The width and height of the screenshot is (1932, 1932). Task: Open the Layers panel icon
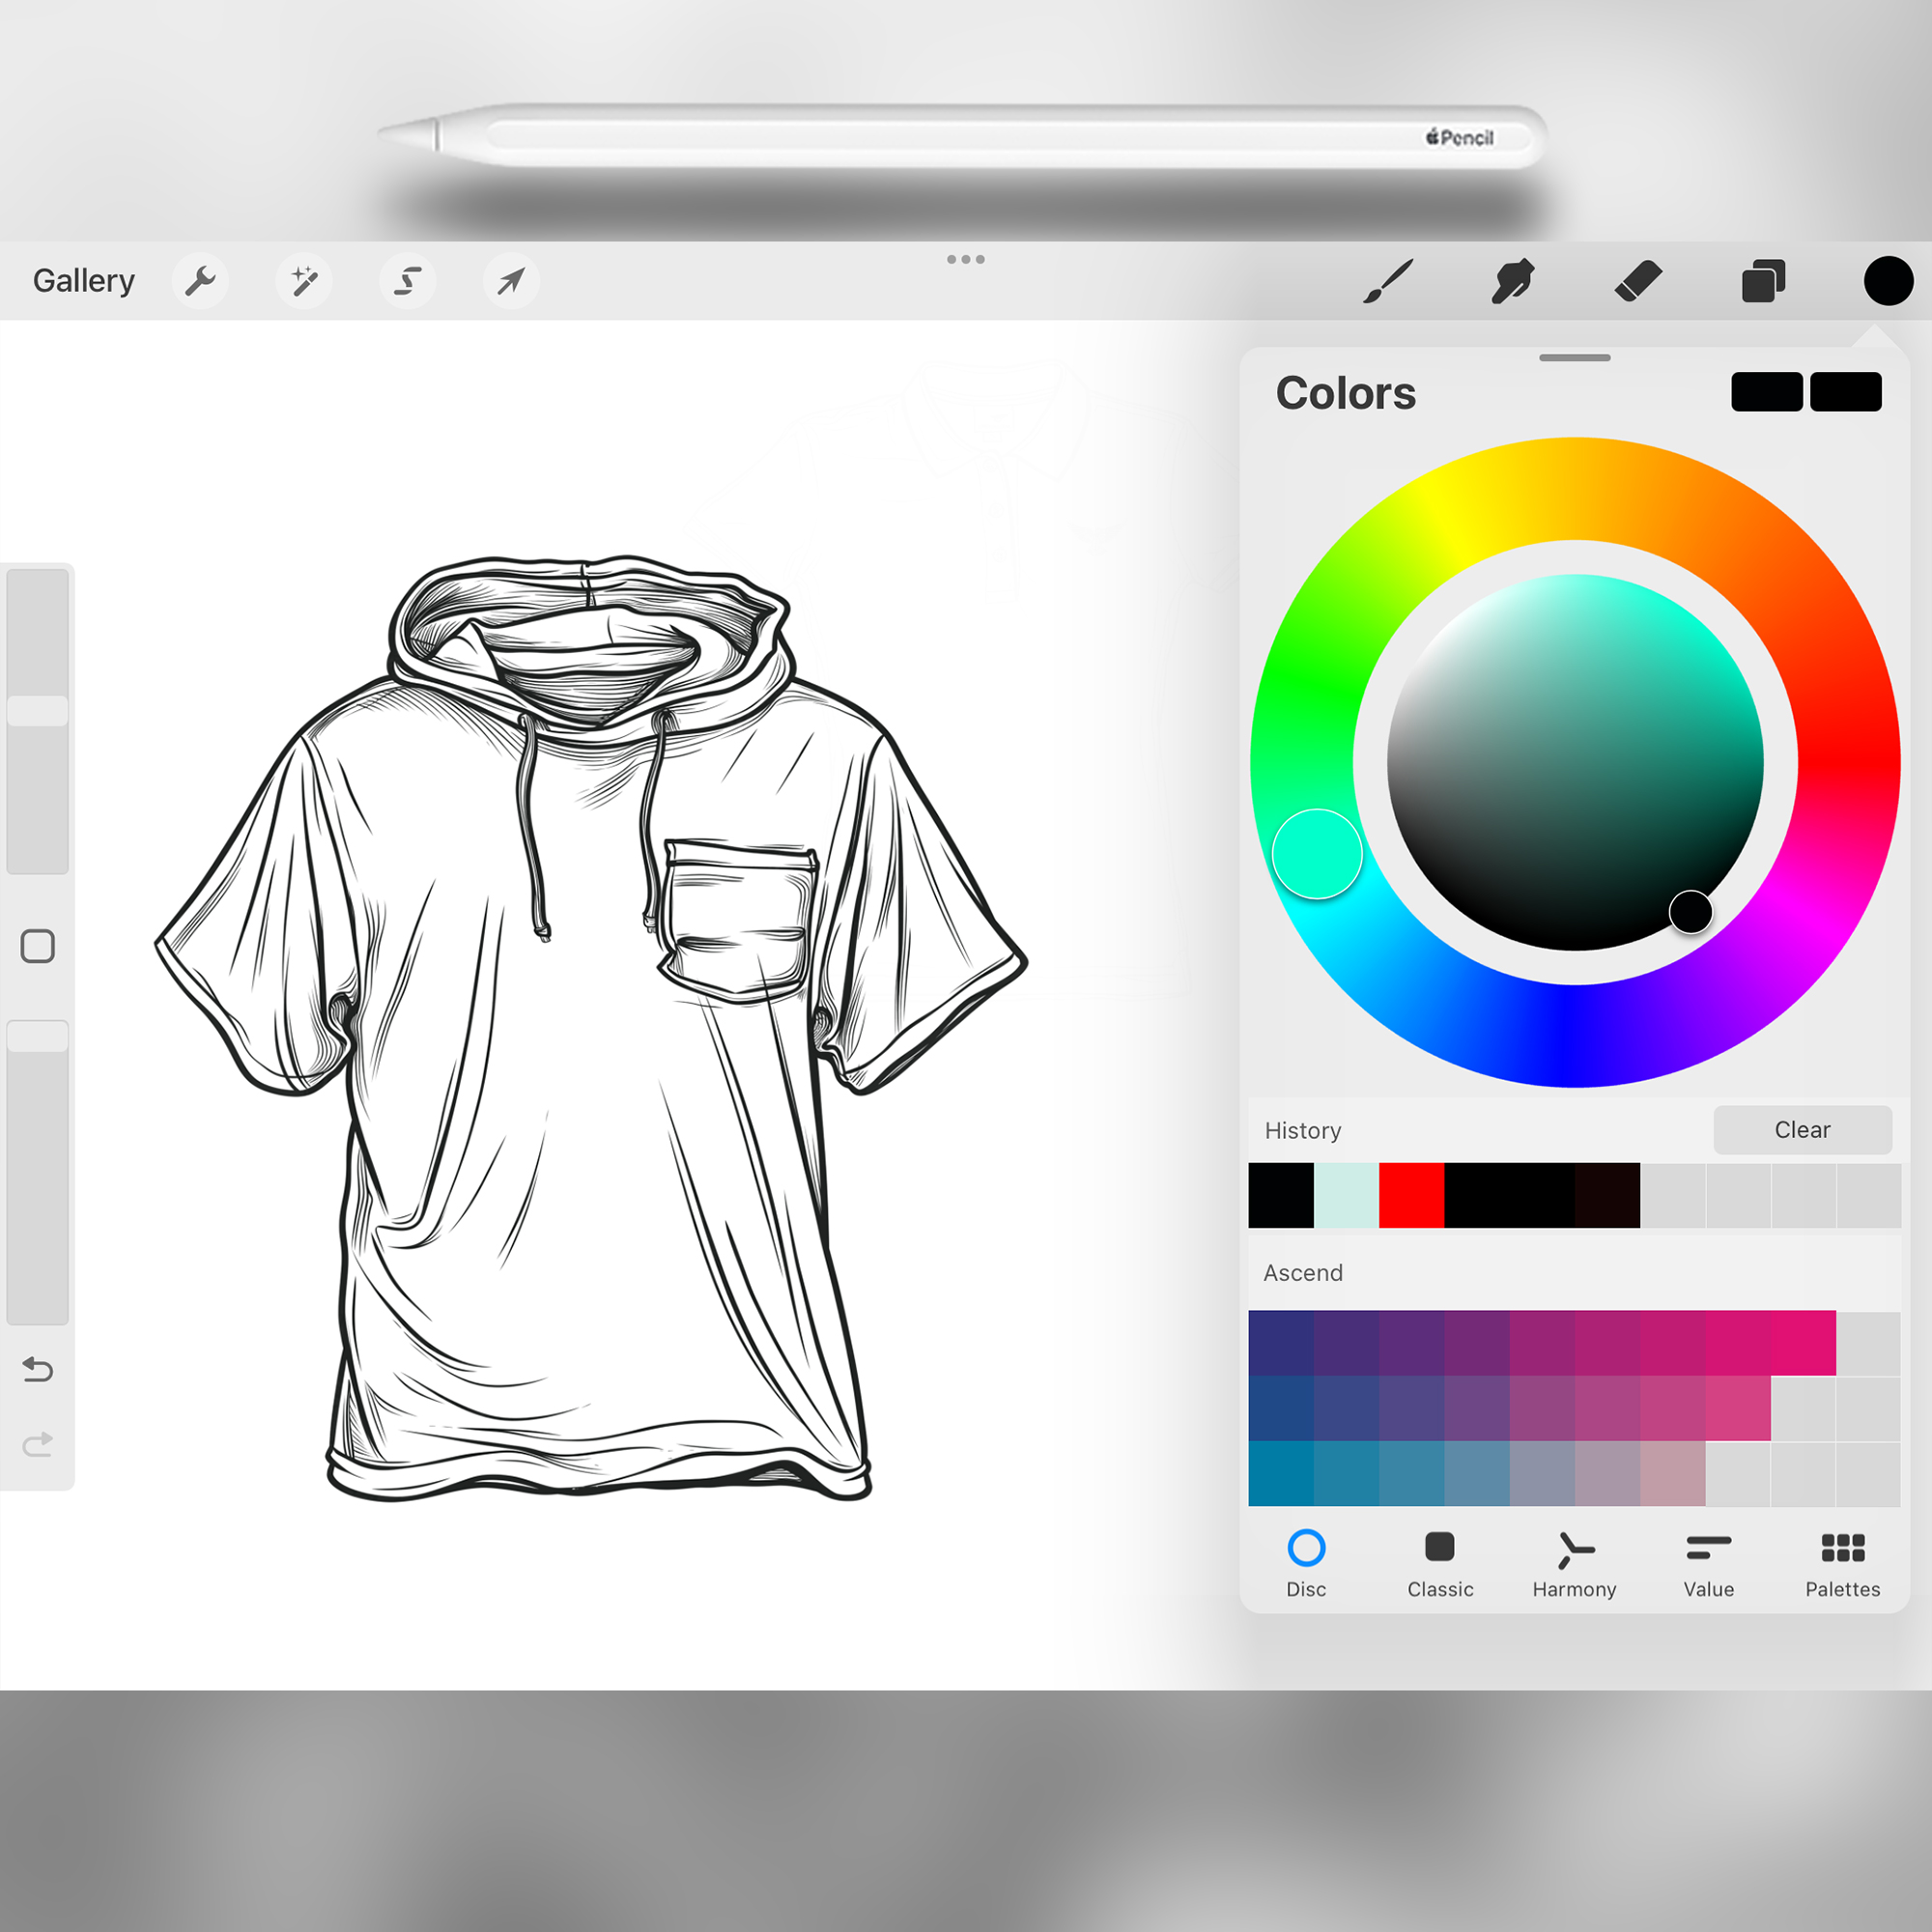[1763, 281]
